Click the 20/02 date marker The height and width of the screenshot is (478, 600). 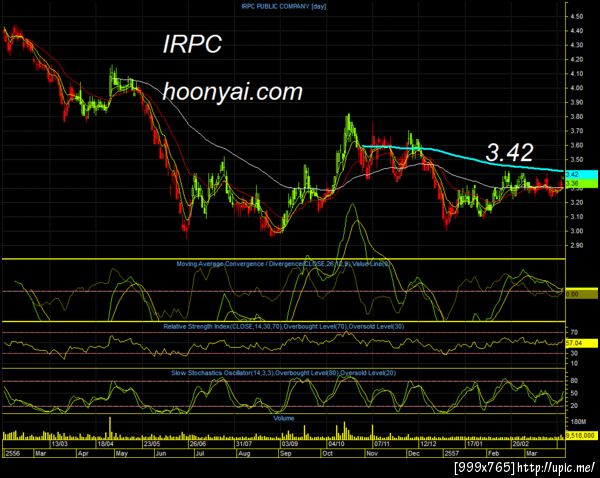pyautogui.click(x=520, y=444)
